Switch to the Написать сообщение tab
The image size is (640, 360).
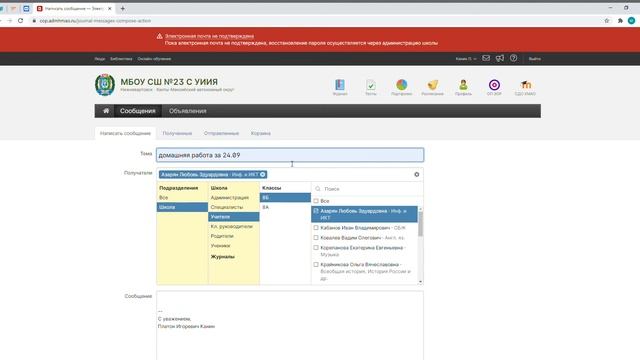coord(125,133)
